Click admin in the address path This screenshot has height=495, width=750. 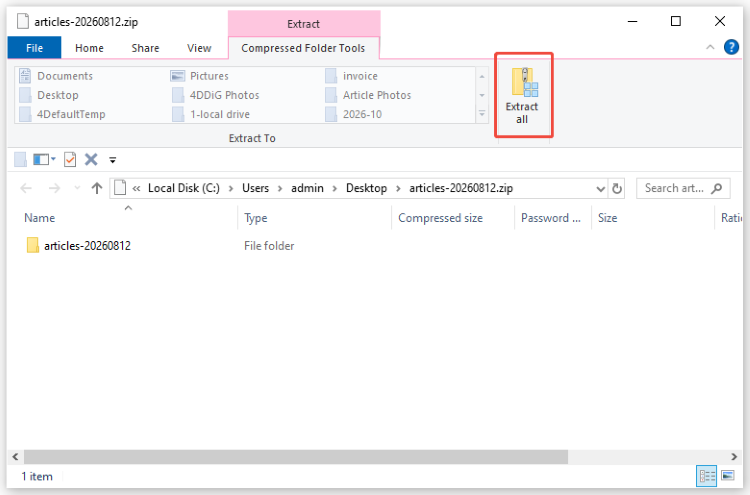307,188
